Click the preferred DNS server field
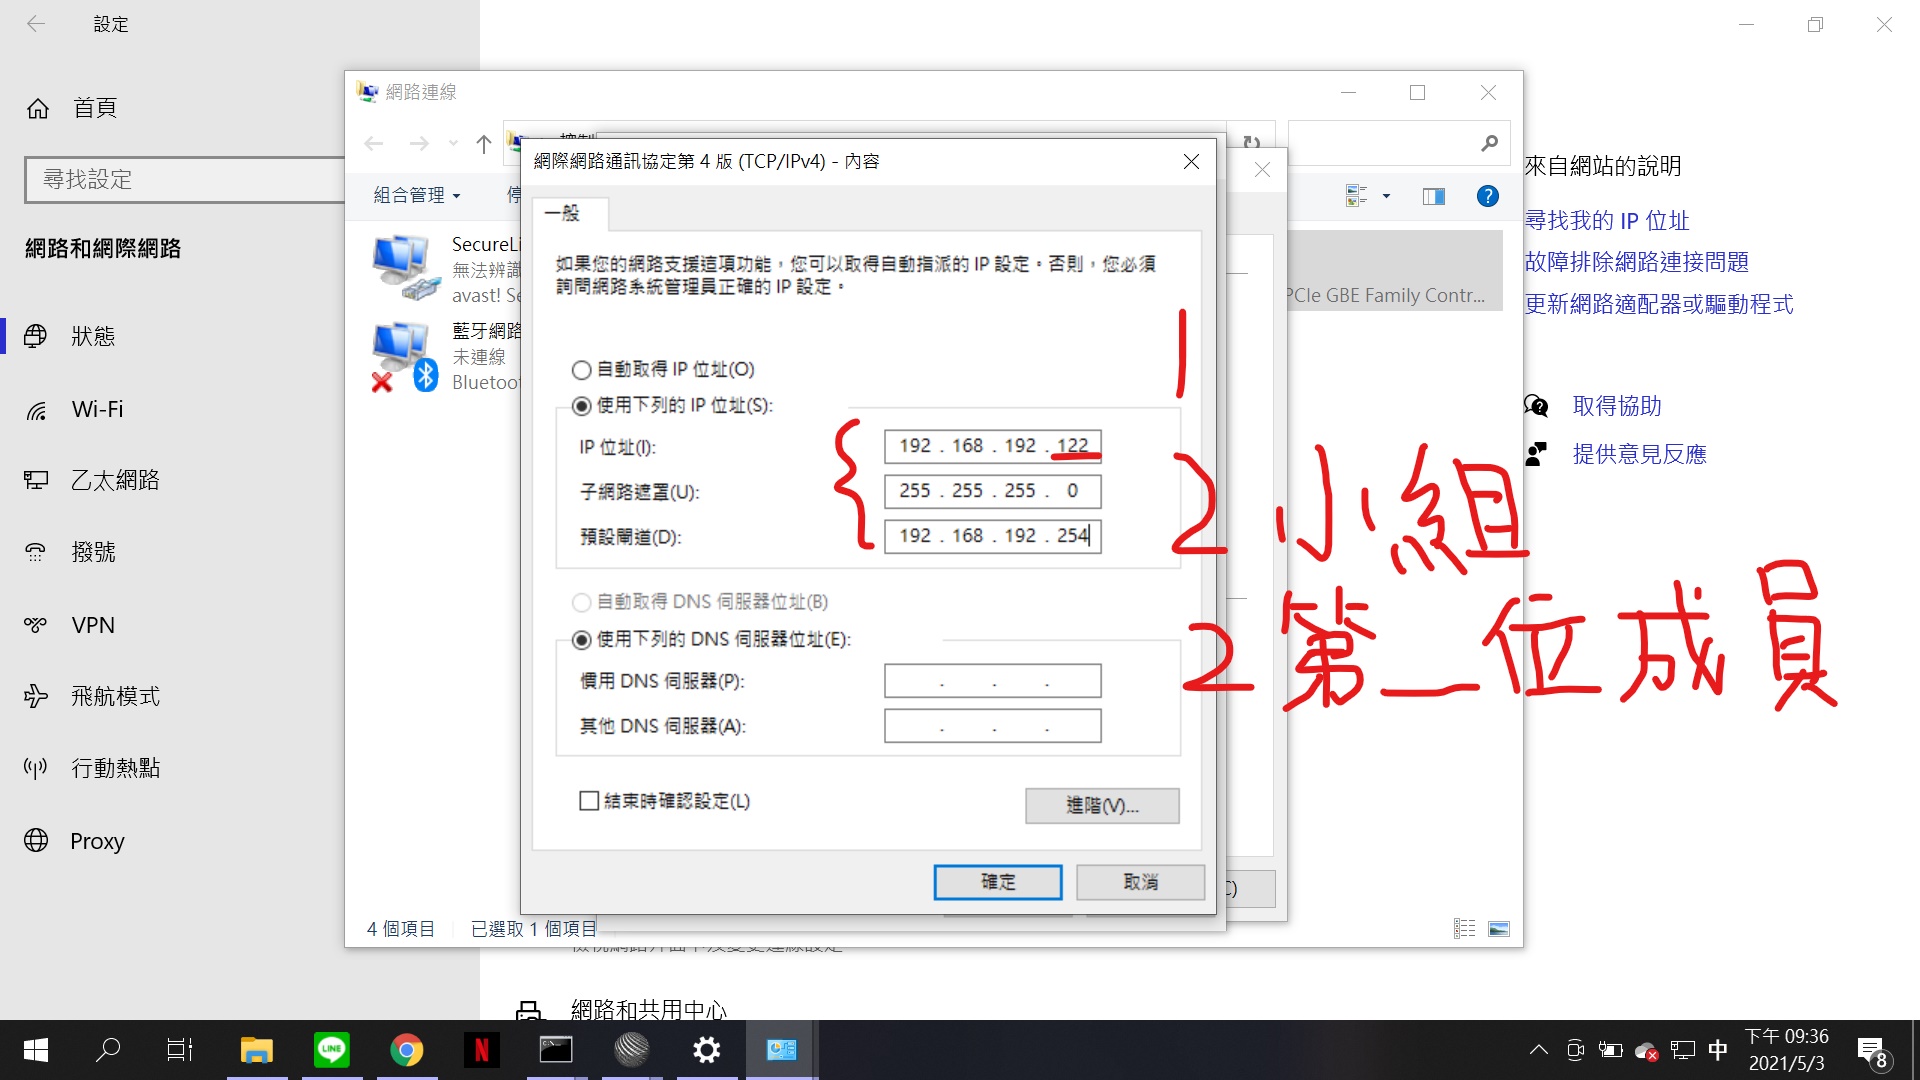This screenshot has width=1920, height=1080. click(x=992, y=681)
